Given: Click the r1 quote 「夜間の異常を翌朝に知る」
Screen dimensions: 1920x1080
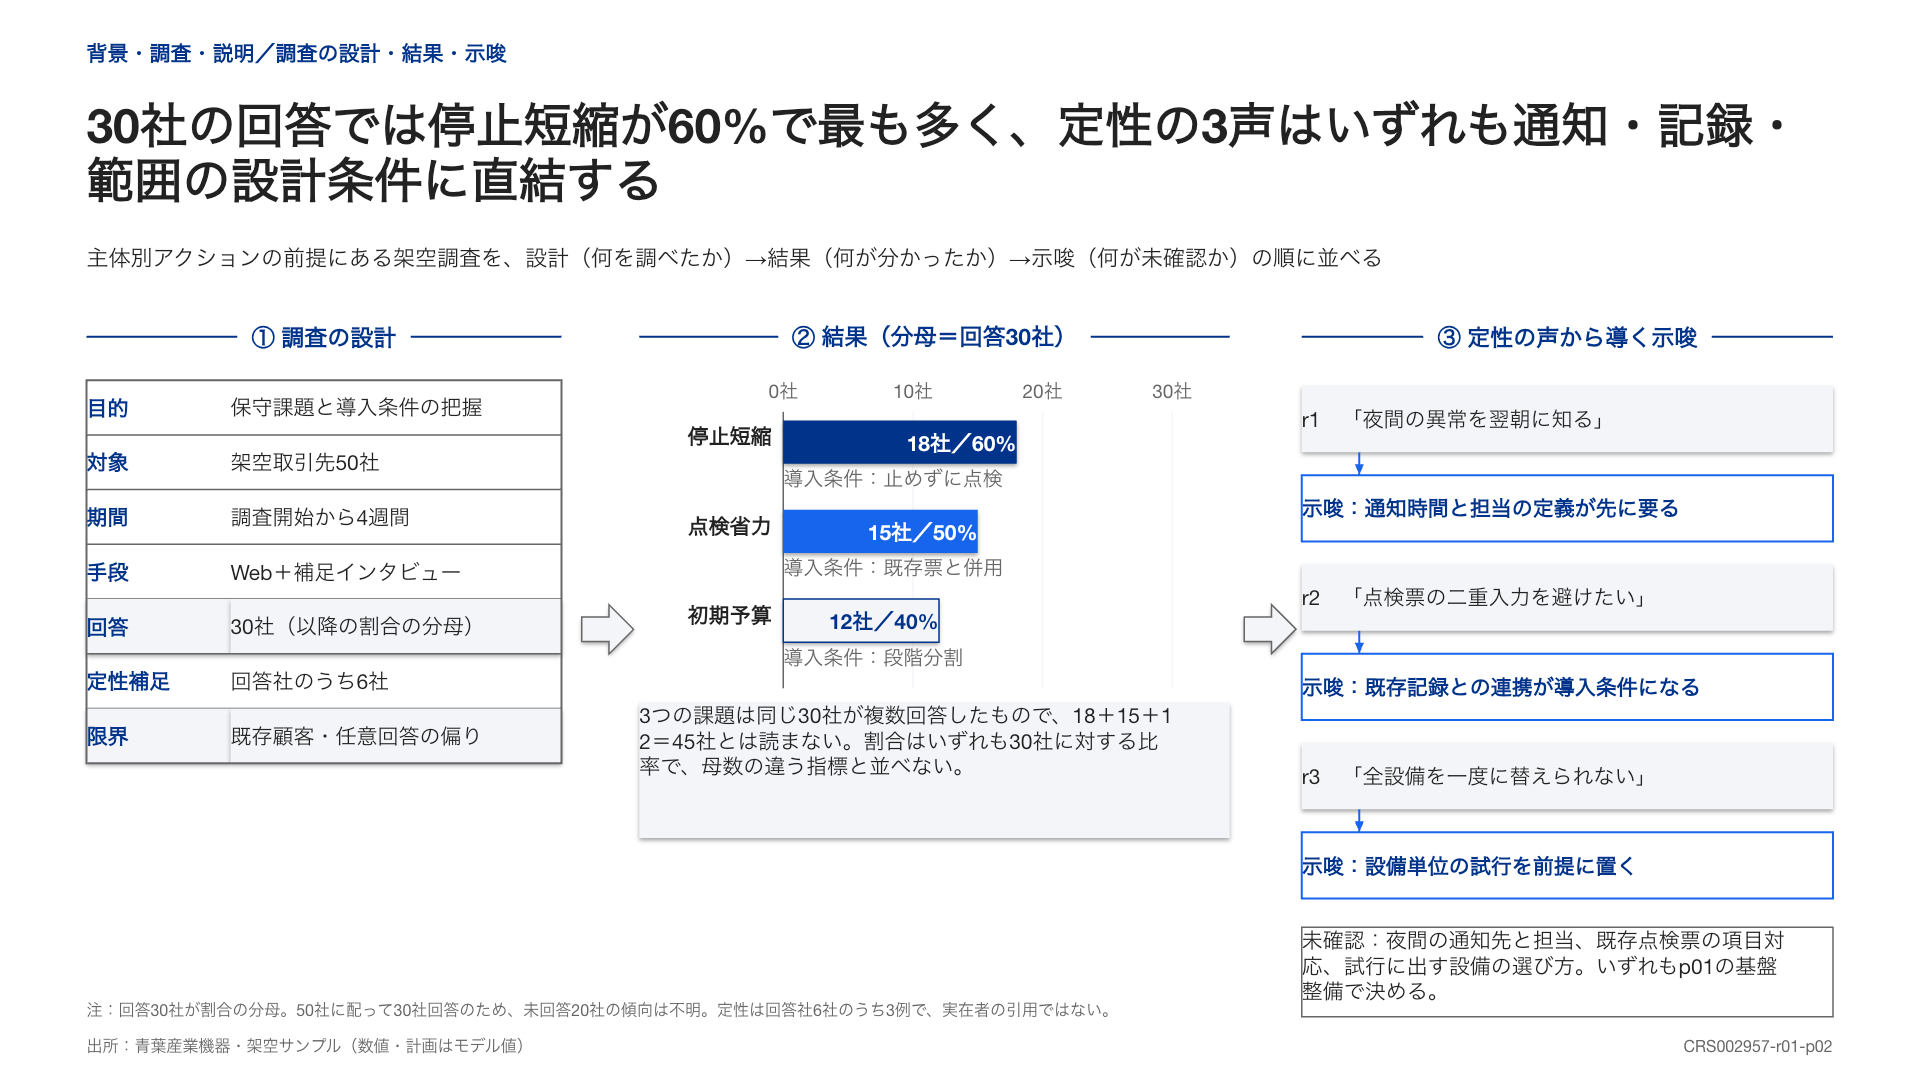Looking at the screenshot, I should (1567, 419).
